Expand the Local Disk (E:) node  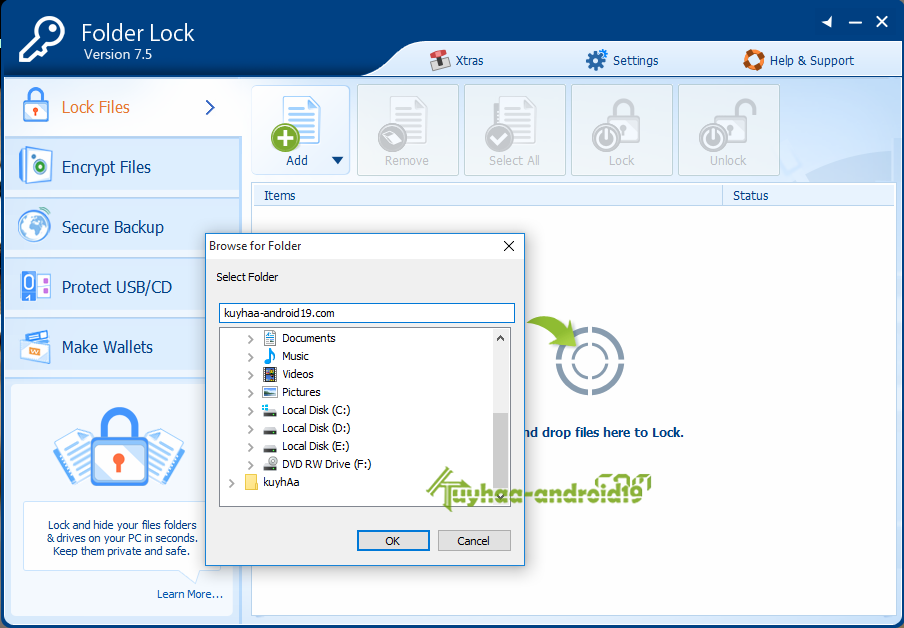pos(250,447)
